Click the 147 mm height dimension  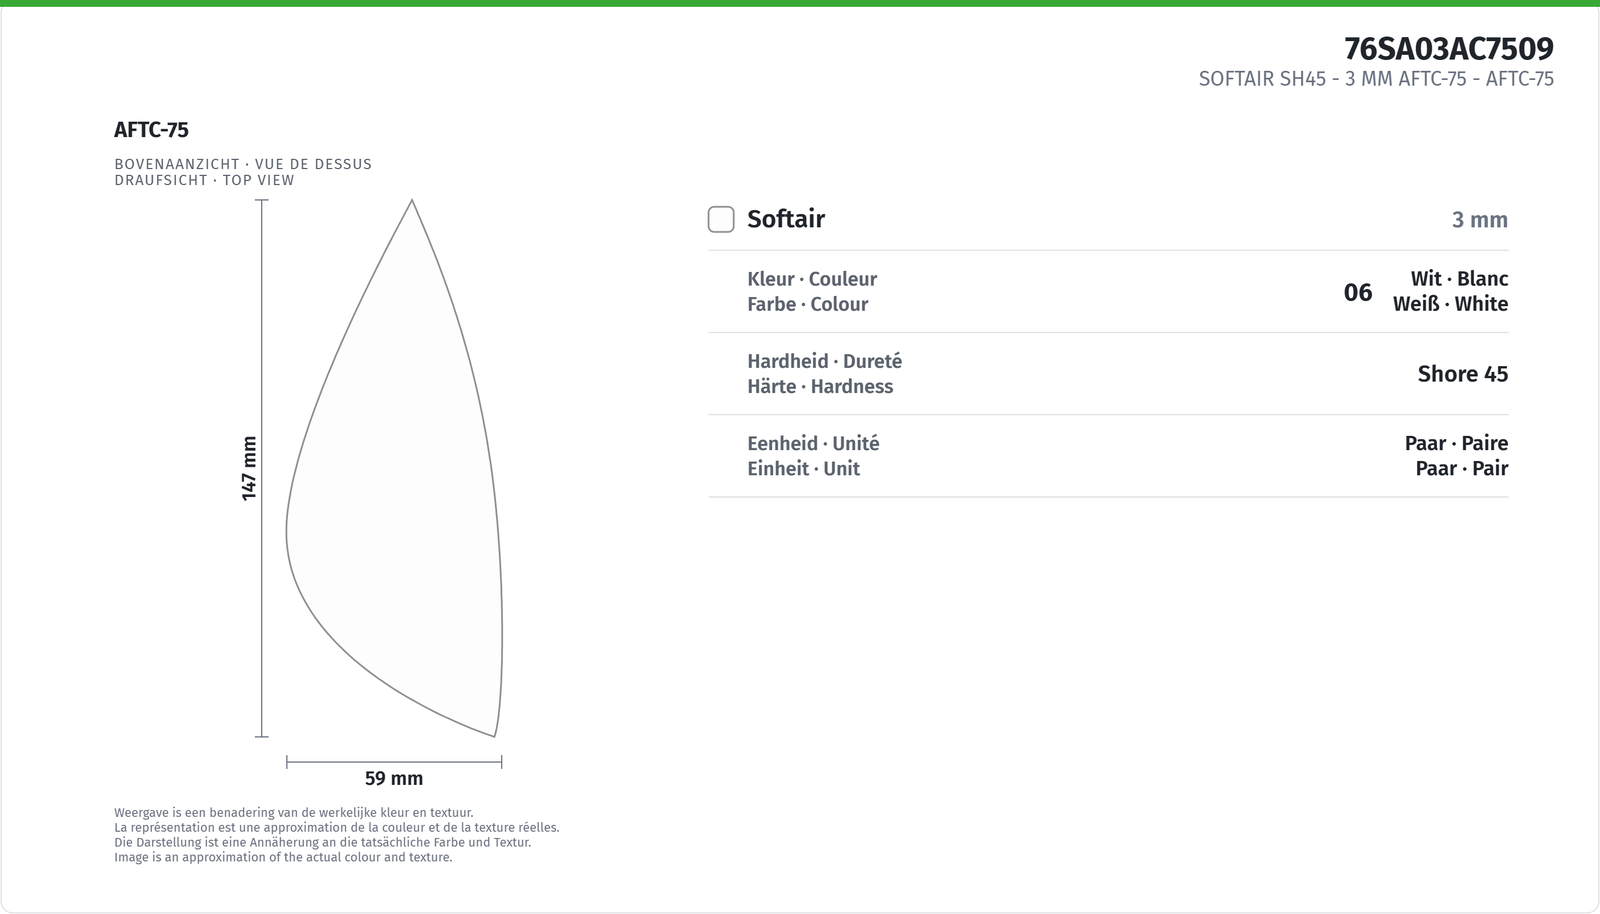click(x=250, y=468)
